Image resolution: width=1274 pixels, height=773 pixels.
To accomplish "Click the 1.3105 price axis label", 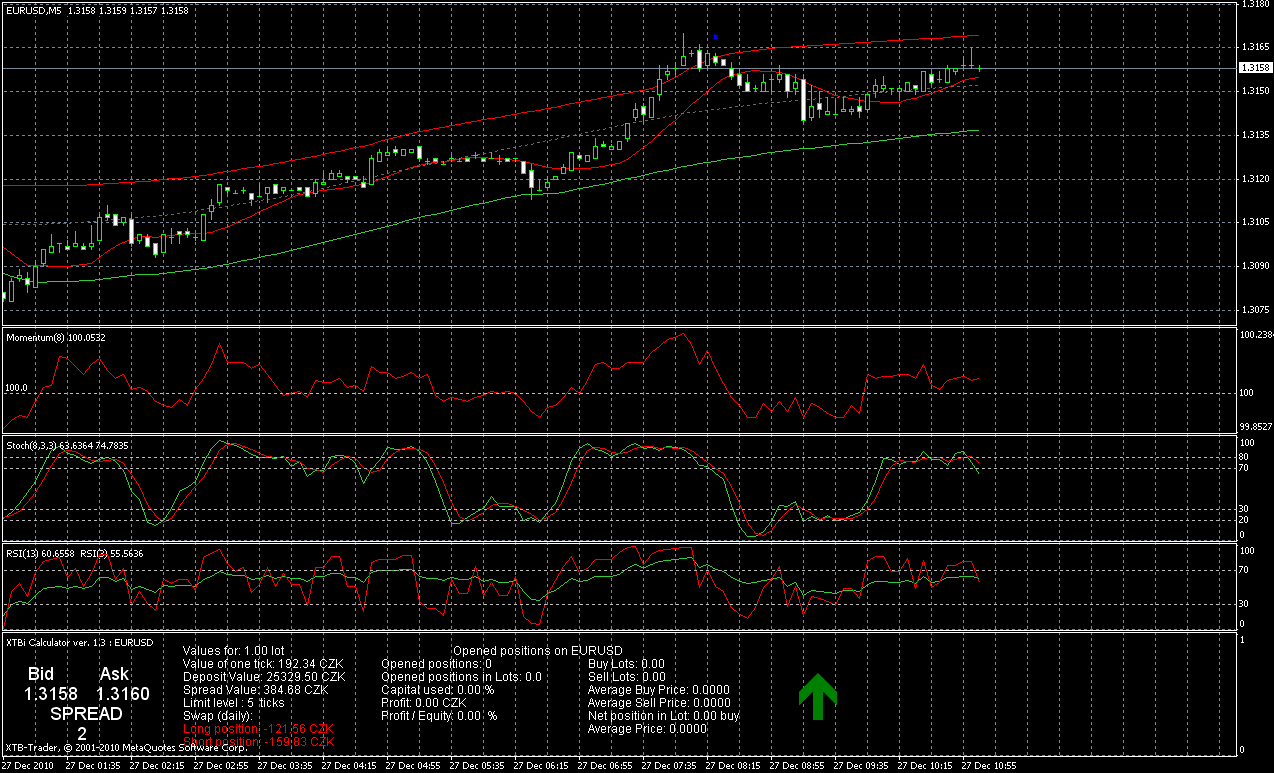I will click(1255, 222).
